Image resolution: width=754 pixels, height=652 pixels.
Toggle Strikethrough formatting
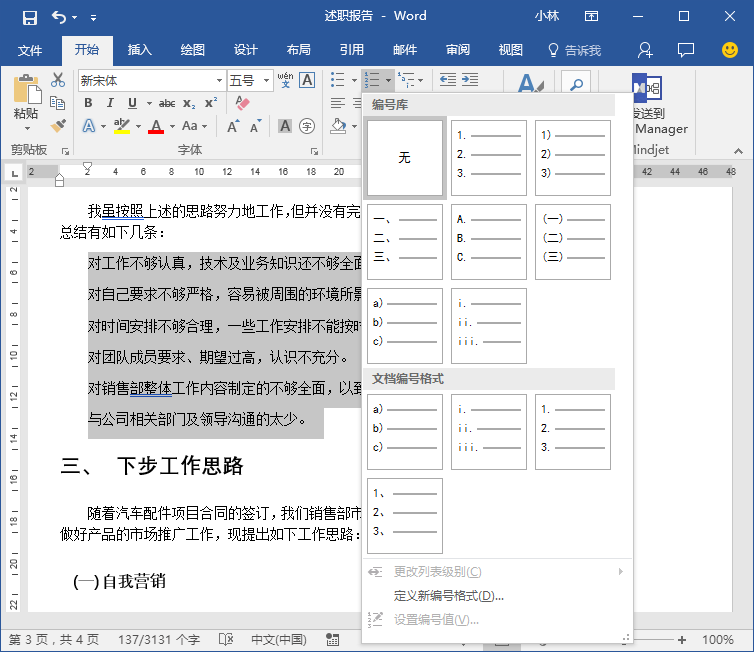coord(166,103)
